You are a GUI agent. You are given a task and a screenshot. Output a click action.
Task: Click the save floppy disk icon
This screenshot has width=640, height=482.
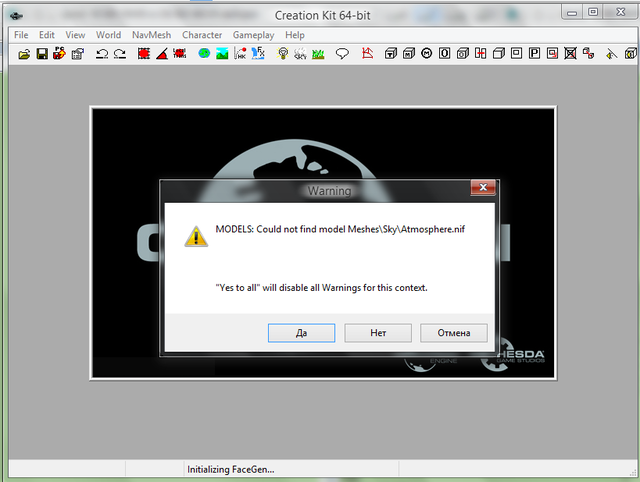[42, 53]
